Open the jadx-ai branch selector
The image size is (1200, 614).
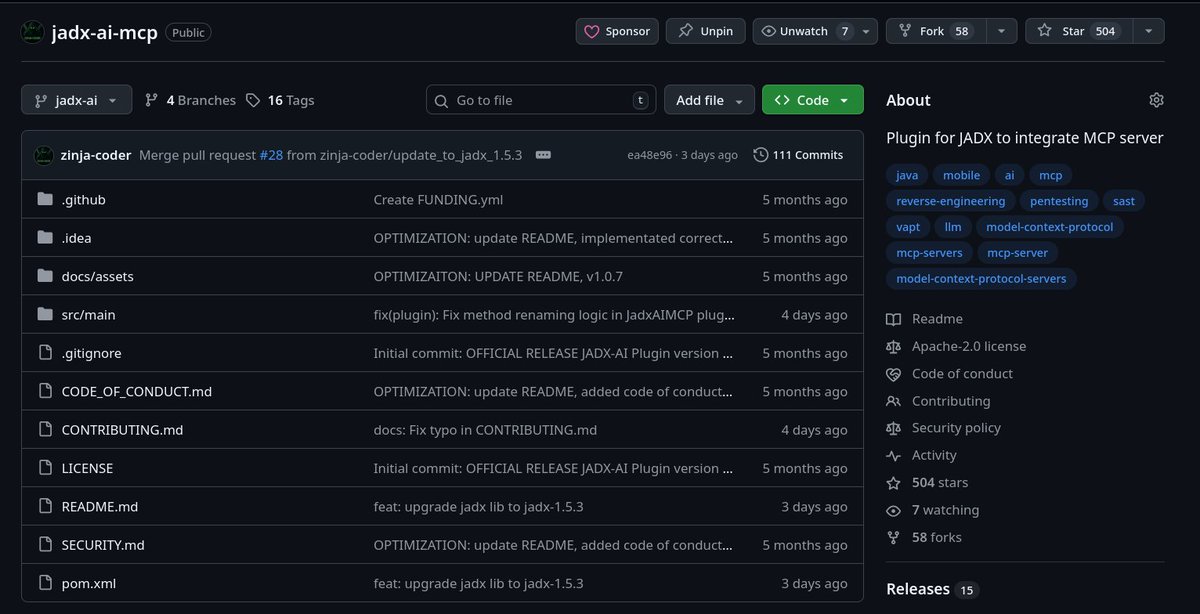coord(76,100)
